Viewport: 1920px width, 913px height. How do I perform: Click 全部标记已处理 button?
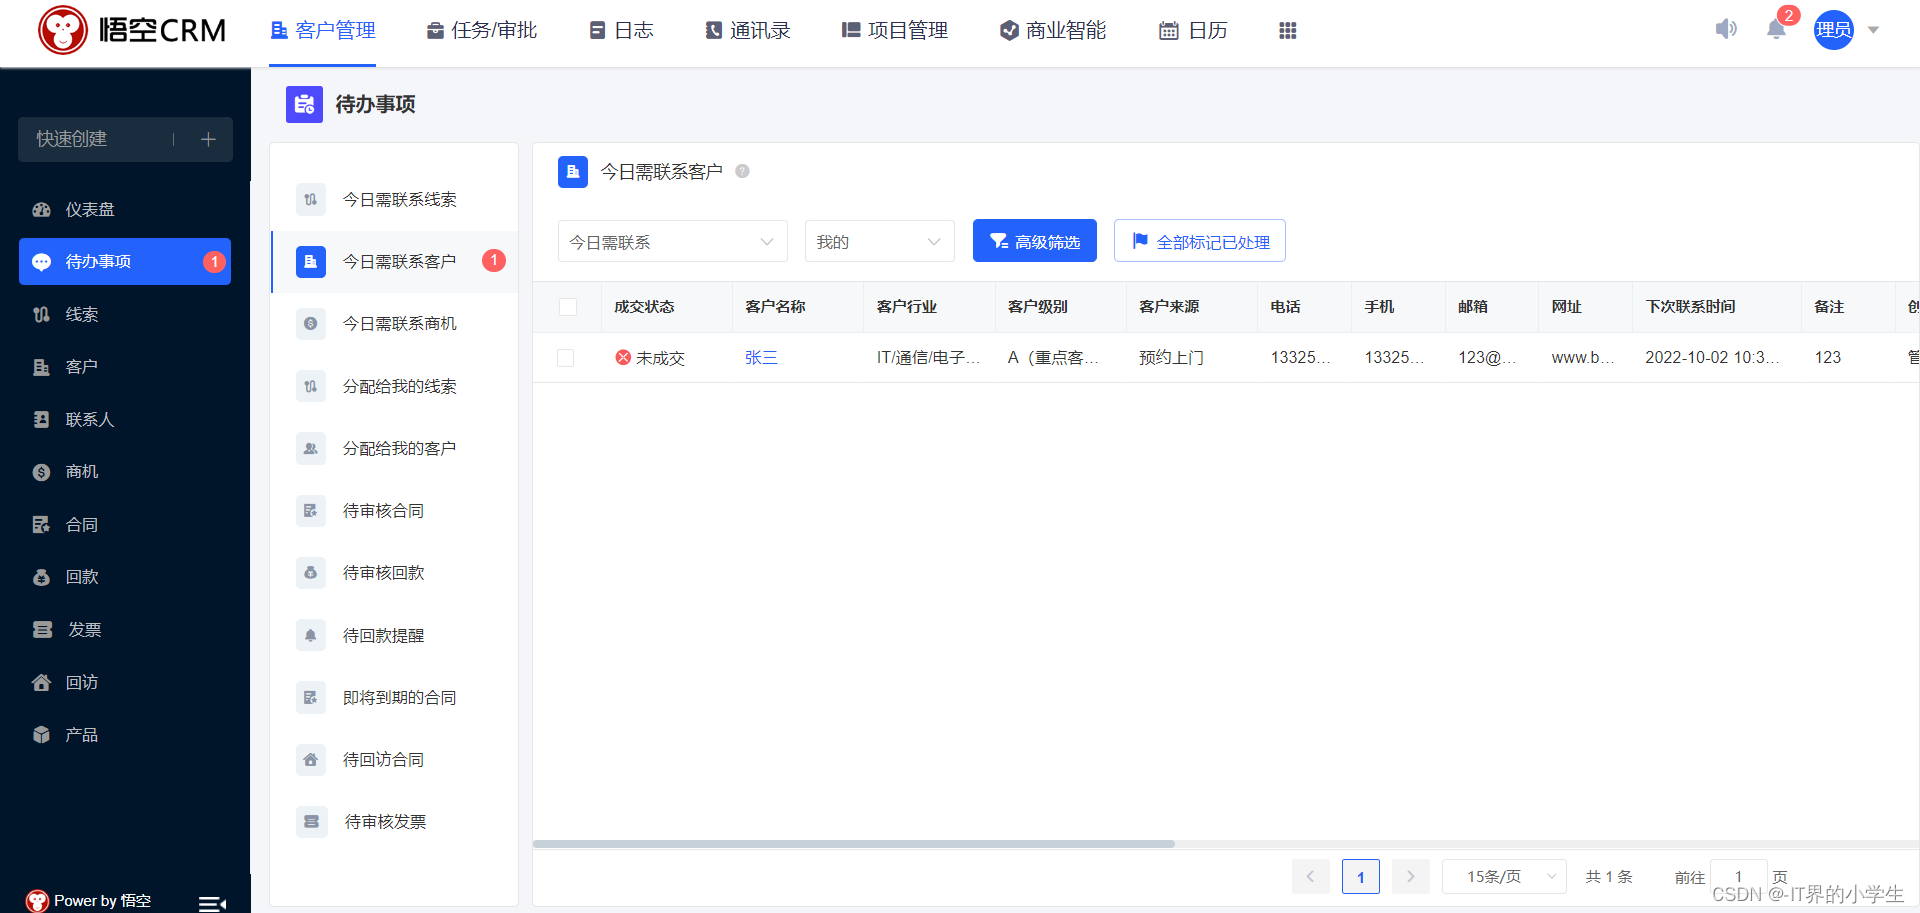coord(1200,241)
